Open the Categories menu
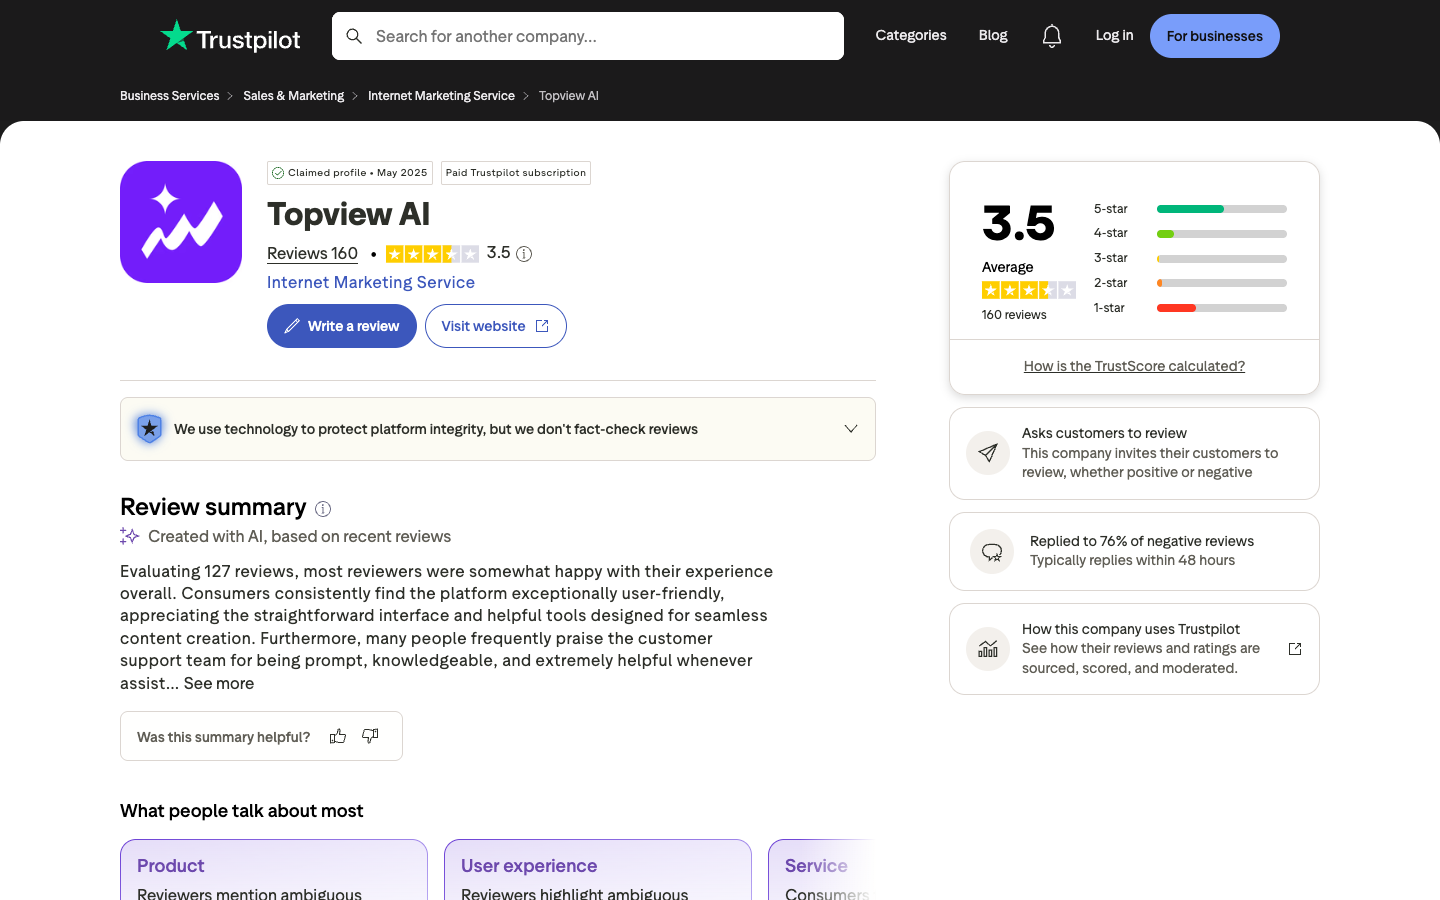The width and height of the screenshot is (1440, 900). pos(911,35)
